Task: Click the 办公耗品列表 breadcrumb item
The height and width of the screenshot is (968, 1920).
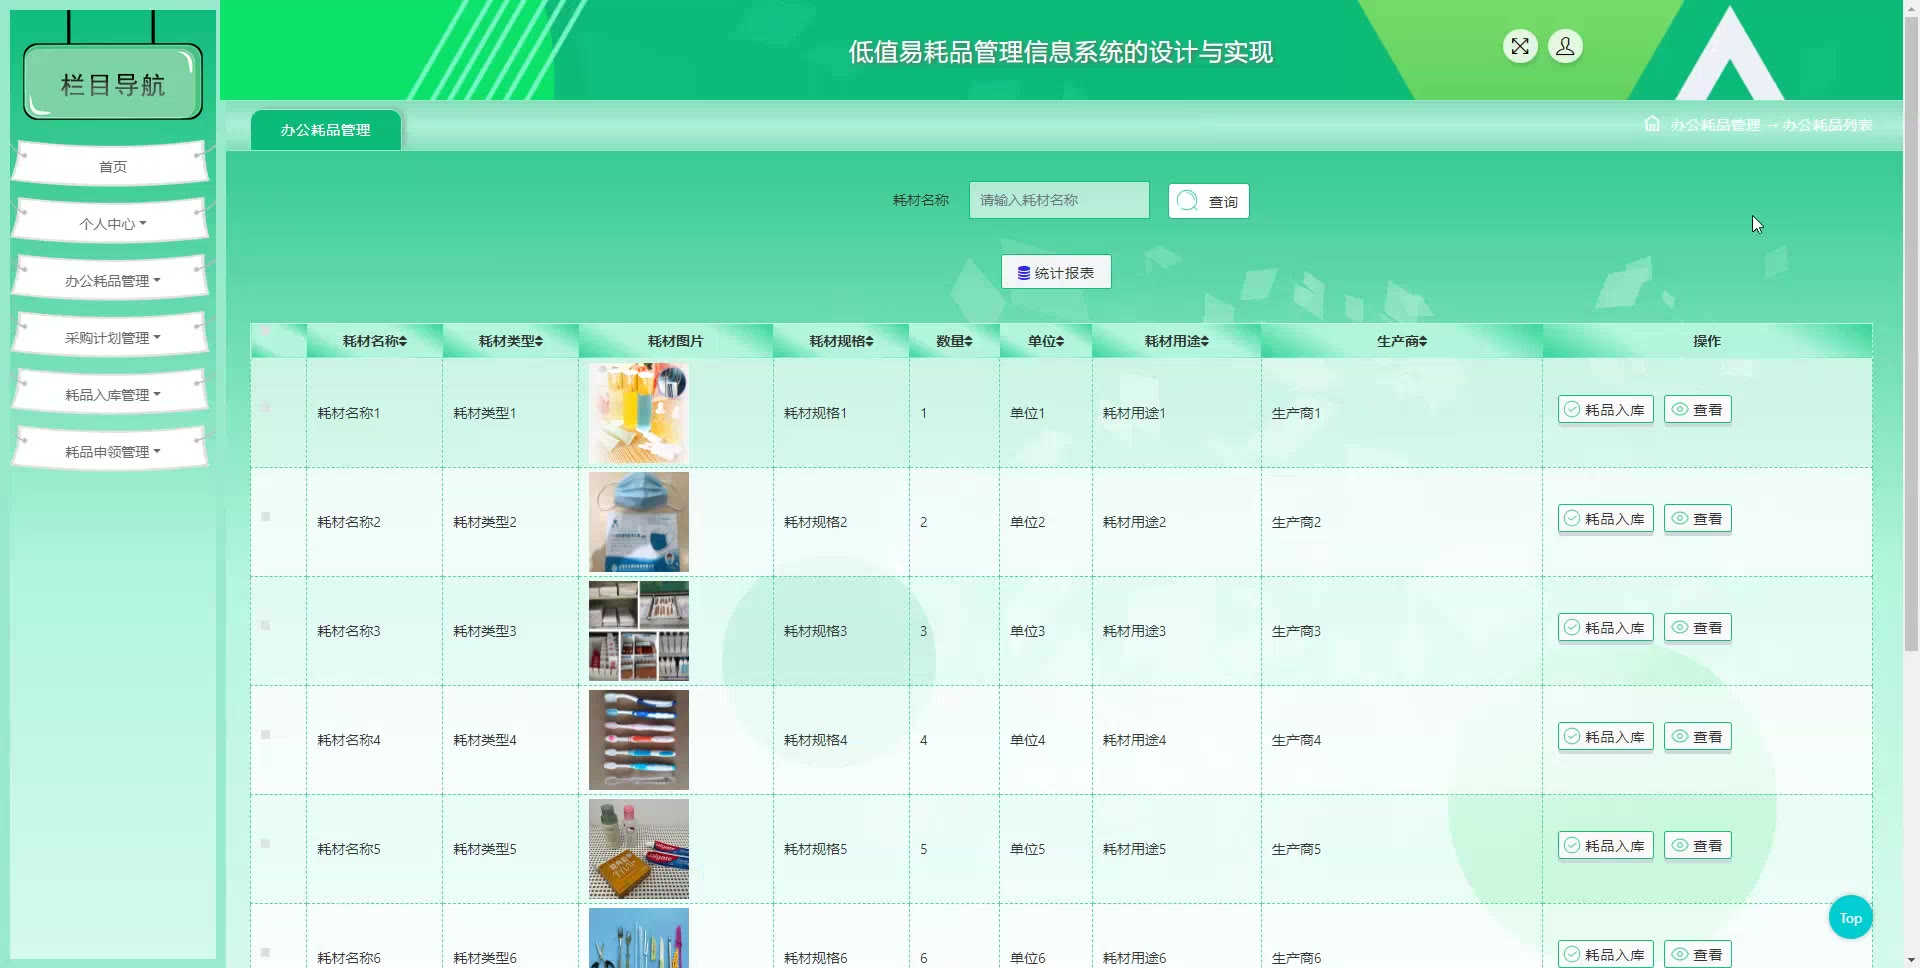Action: (1827, 125)
